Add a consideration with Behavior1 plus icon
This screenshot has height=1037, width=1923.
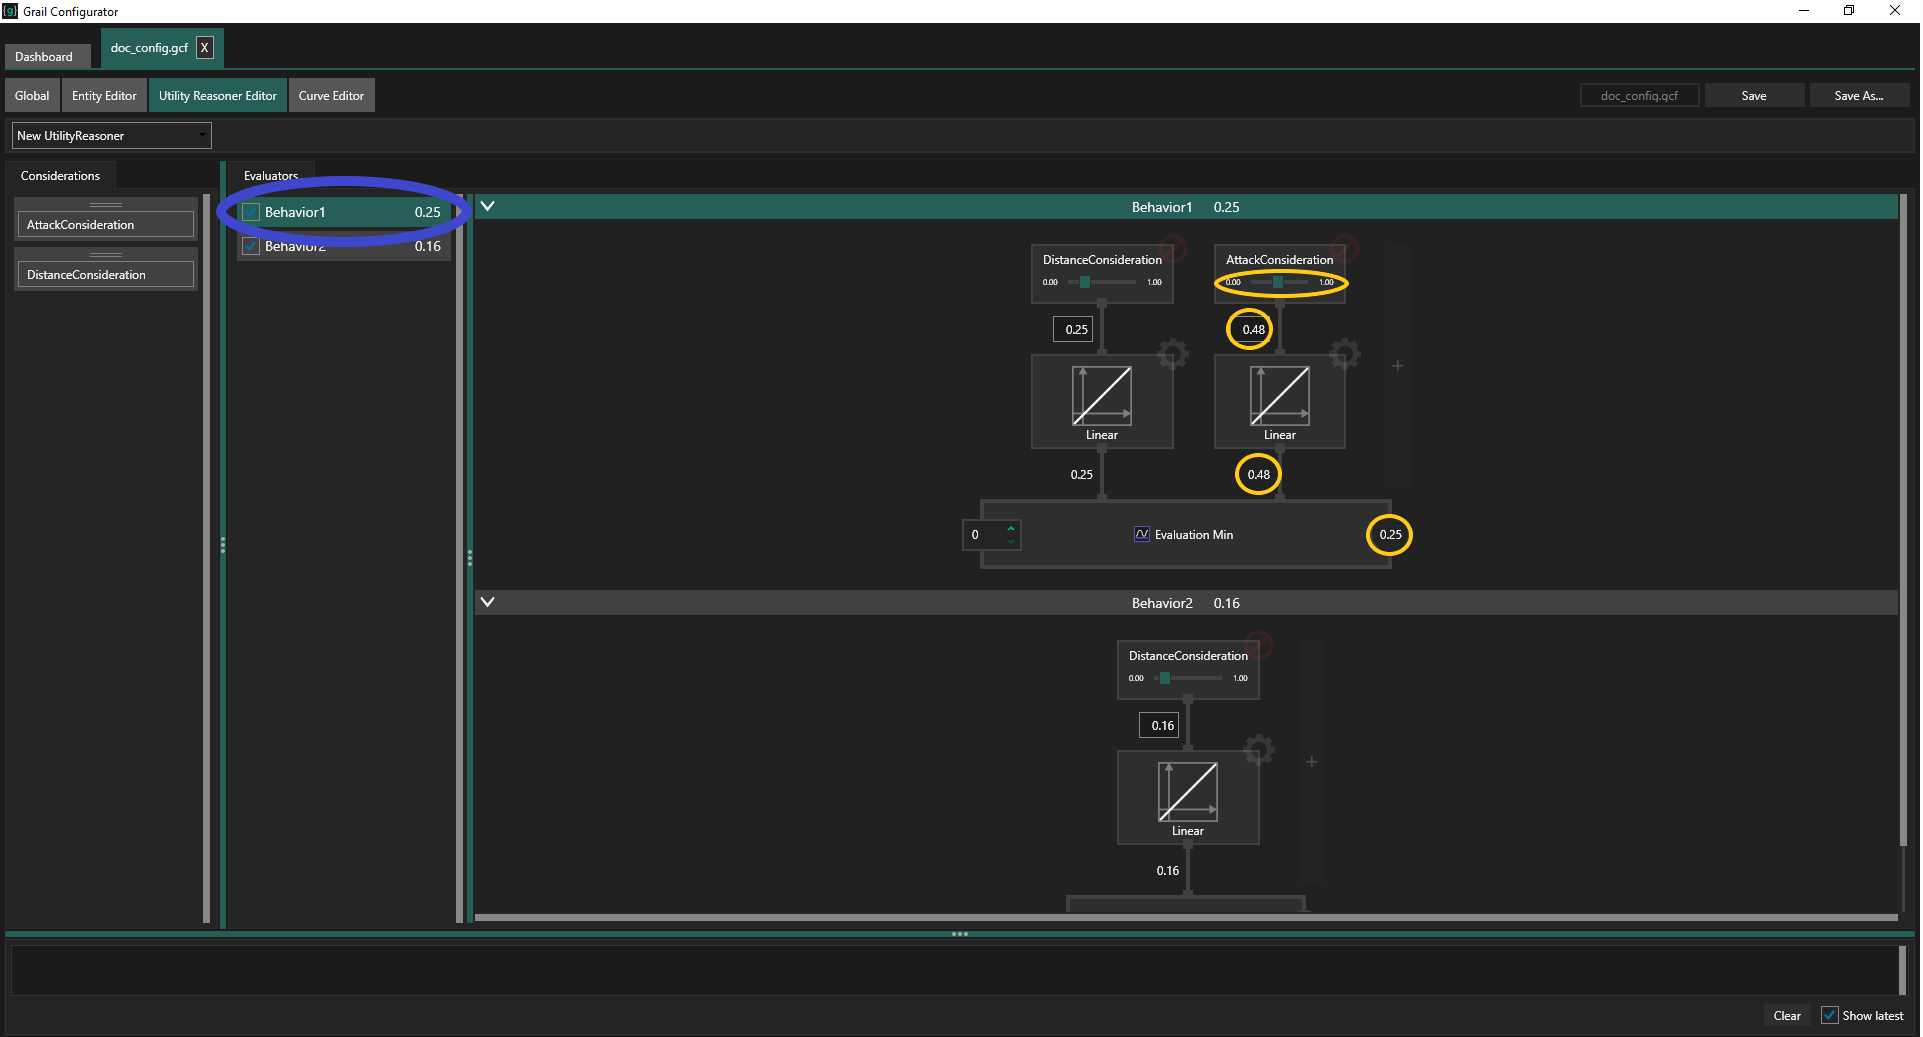[1397, 366]
